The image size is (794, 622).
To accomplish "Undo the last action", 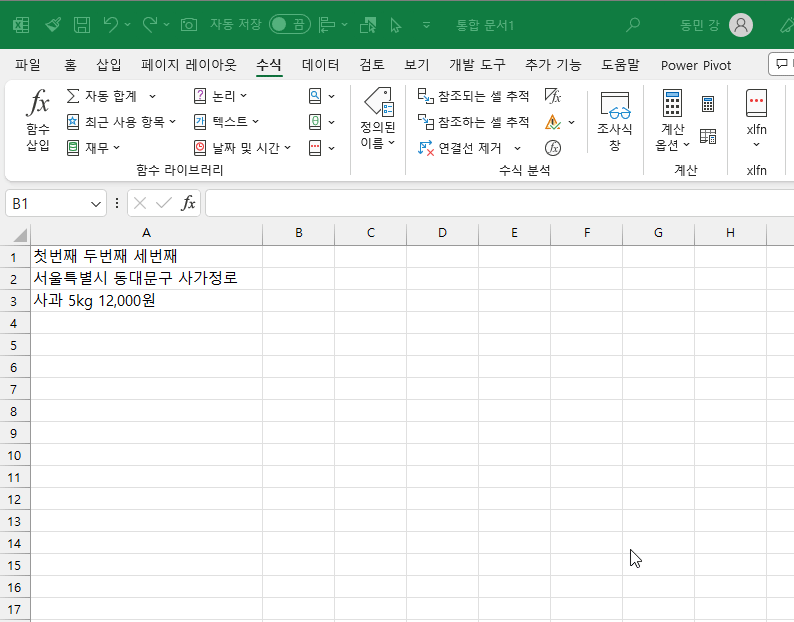I will 111,24.
